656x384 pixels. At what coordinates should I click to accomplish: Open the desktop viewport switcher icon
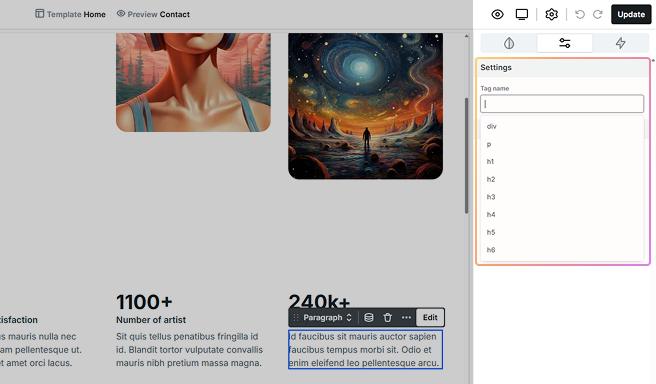point(522,15)
